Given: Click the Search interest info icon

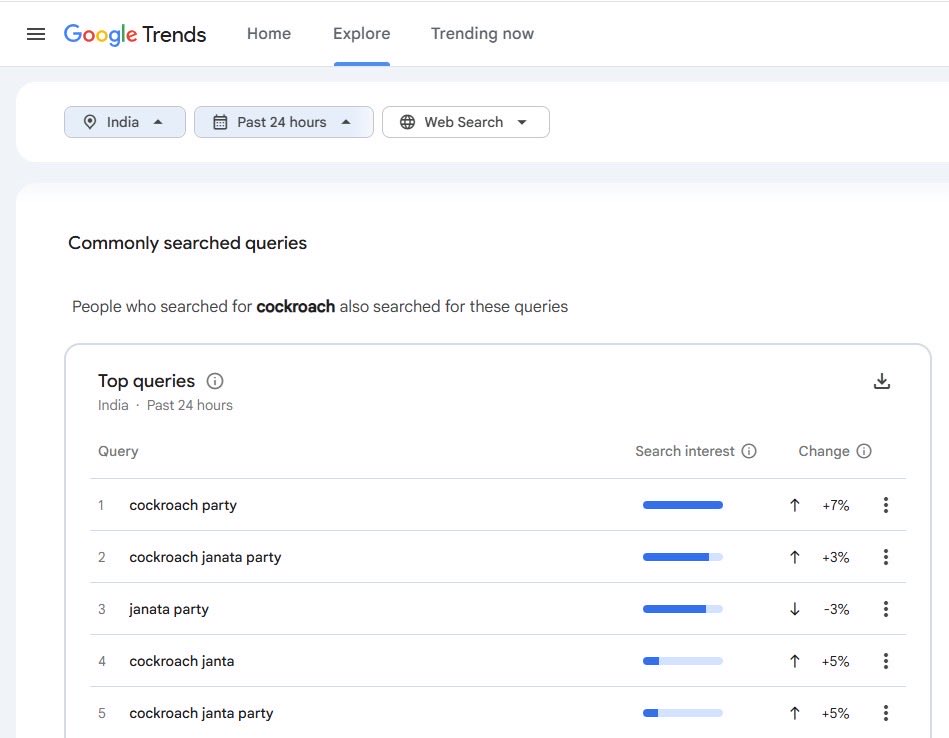Looking at the screenshot, I should [x=749, y=451].
